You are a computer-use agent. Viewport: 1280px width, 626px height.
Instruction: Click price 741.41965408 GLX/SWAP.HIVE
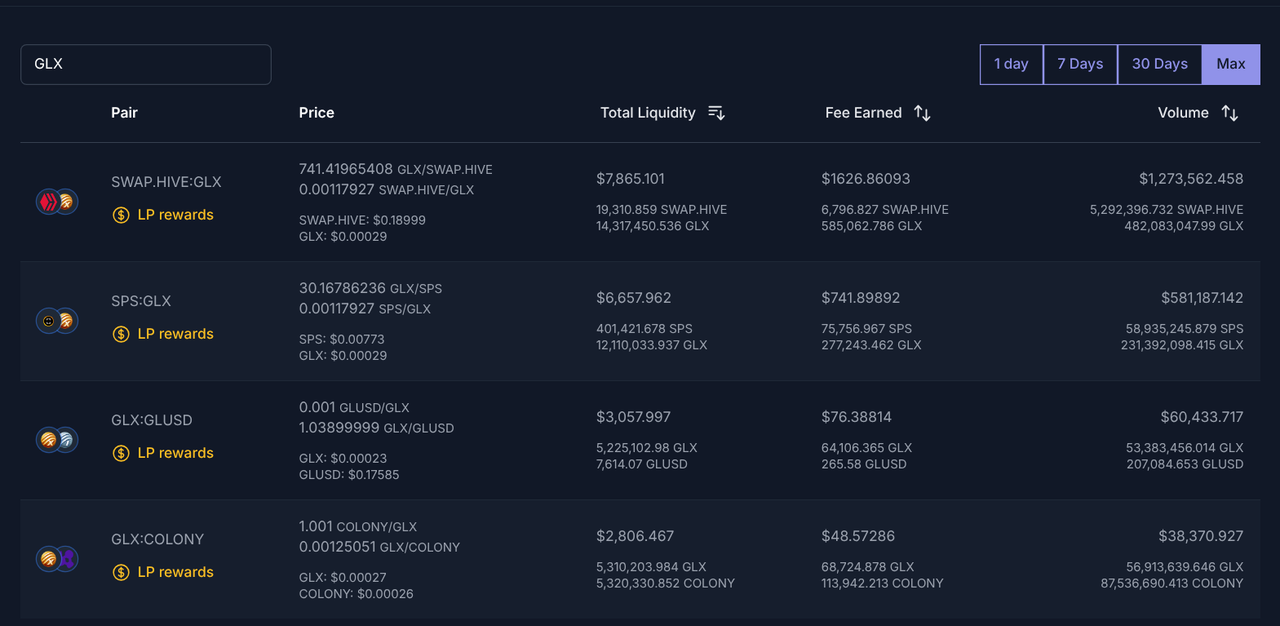click(396, 169)
